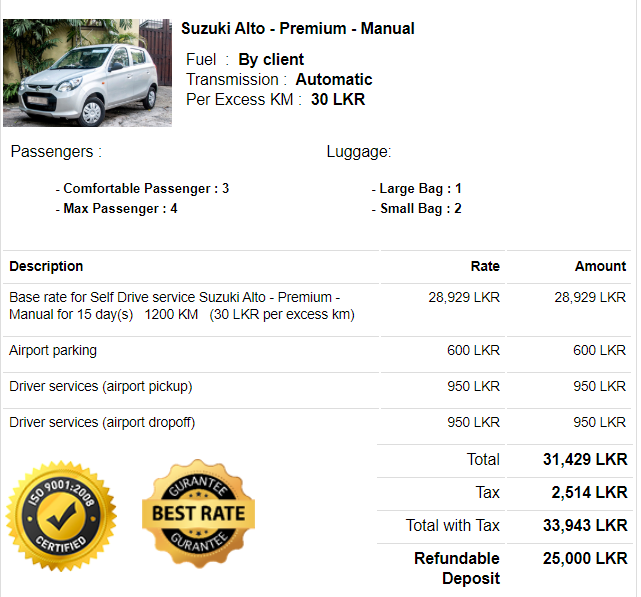Select the Rate column header
Screen dimensions: 641x597
click(485, 266)
